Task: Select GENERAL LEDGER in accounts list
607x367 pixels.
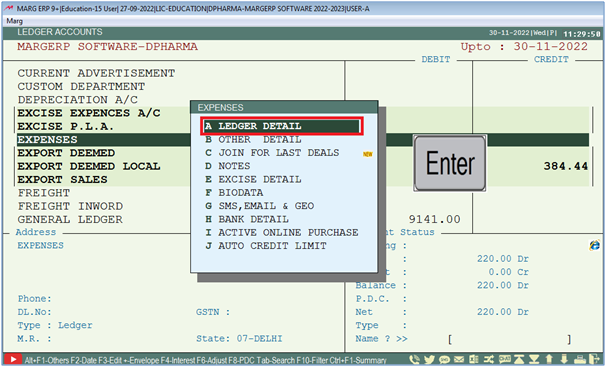Action: [70, 220]
